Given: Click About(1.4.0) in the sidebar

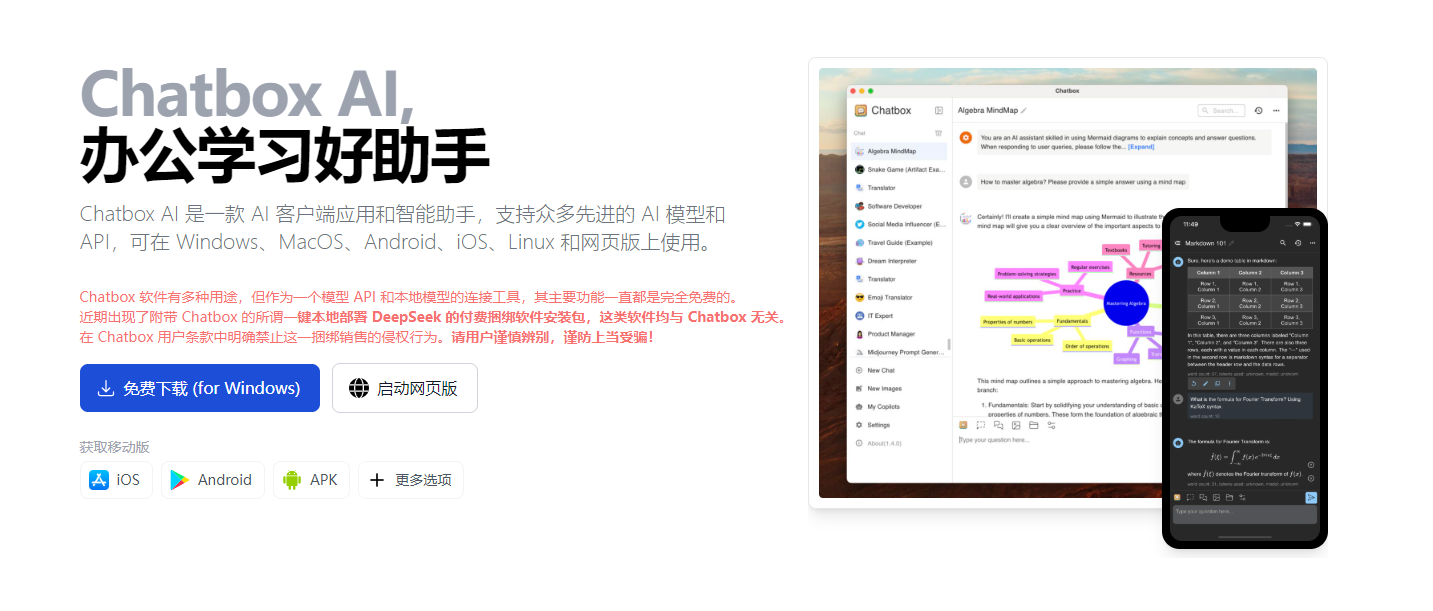Looking at the screenshot, I should [899, 443].
